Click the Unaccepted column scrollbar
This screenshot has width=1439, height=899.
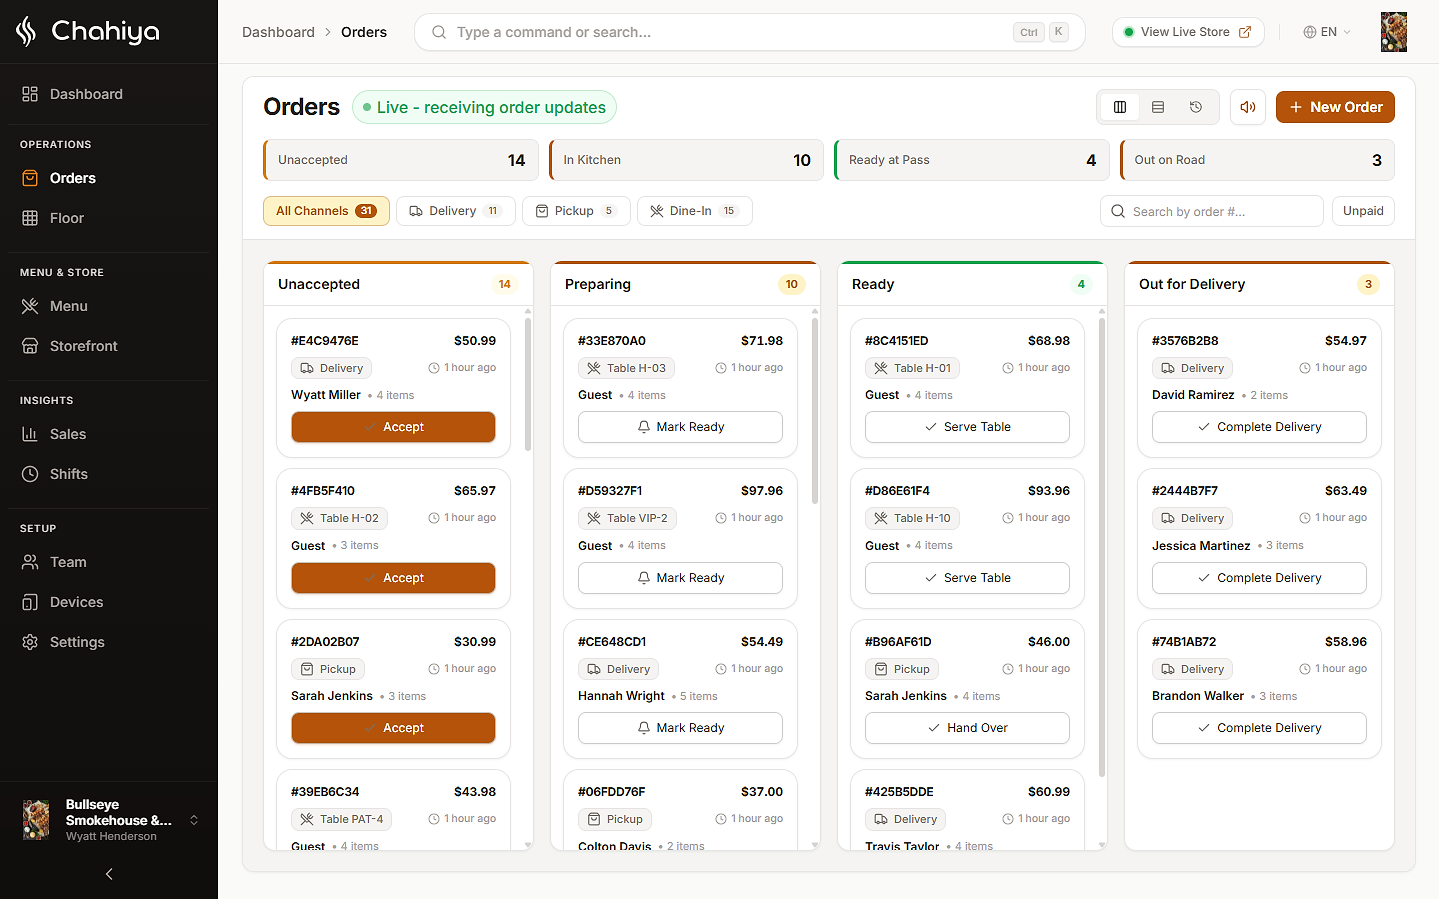click(x=528, y=384)
